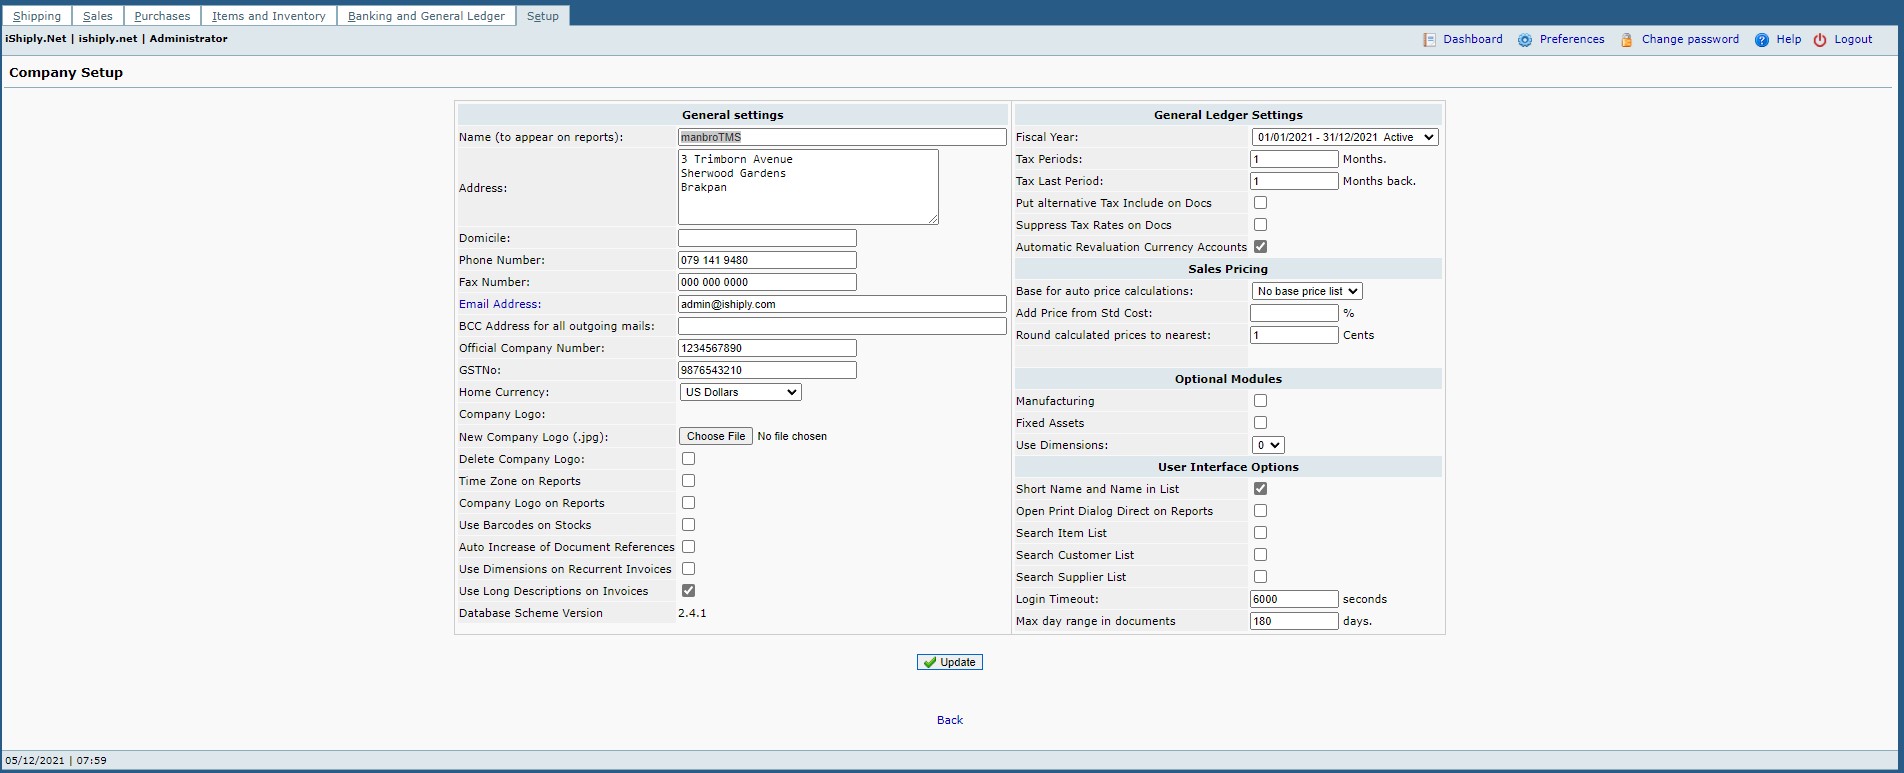The width and height of the screenshot is (1904, 773).
Task: Enable Use Barcodes on Stocks checkbox
Action: click(x=688, y=525)
